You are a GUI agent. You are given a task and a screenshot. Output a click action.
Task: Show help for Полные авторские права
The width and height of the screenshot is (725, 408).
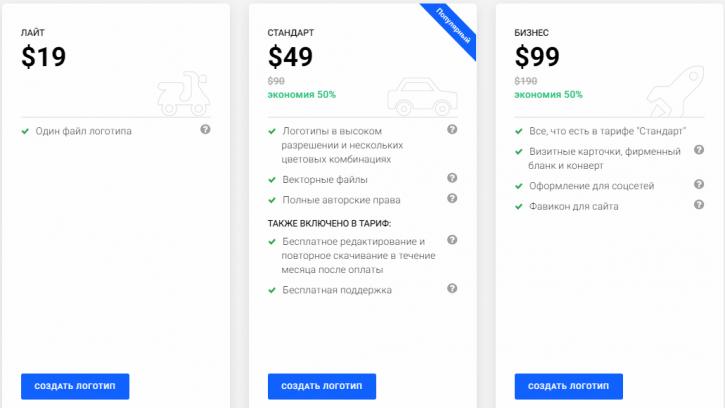pos(452,198)
